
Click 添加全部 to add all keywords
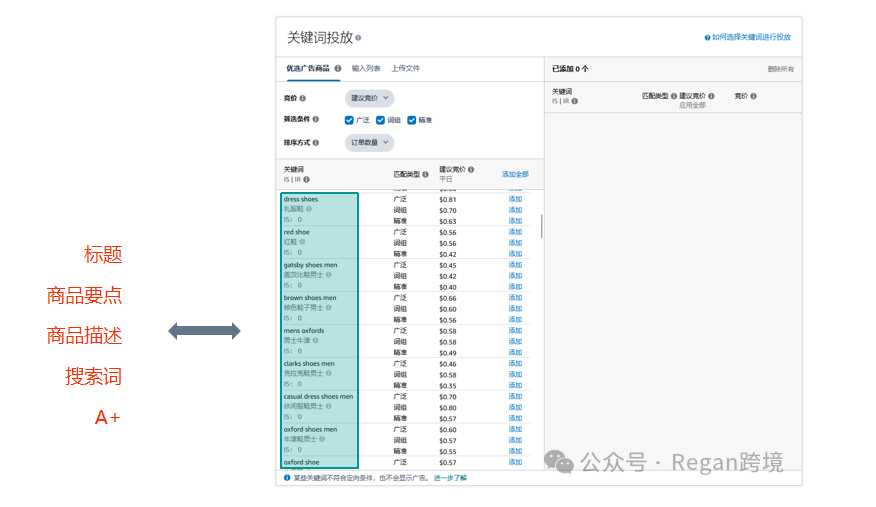pyautogui.click(x=515, y=174)
